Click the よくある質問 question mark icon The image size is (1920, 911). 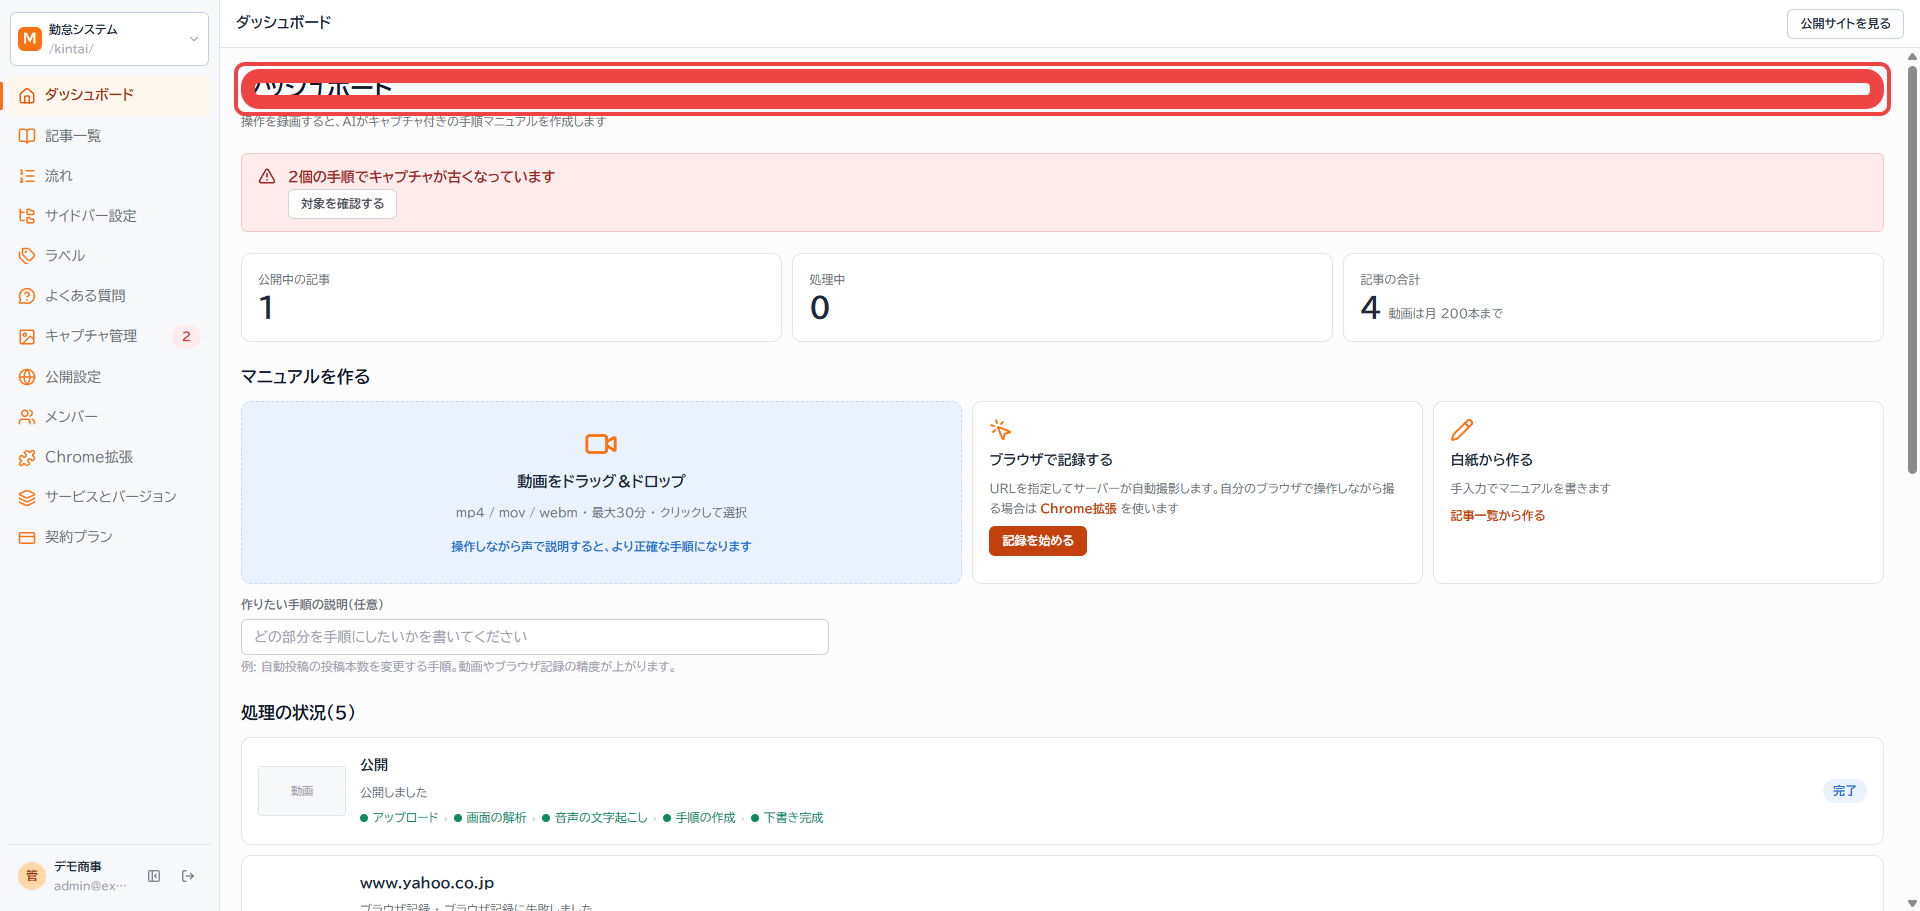(27, 296)
